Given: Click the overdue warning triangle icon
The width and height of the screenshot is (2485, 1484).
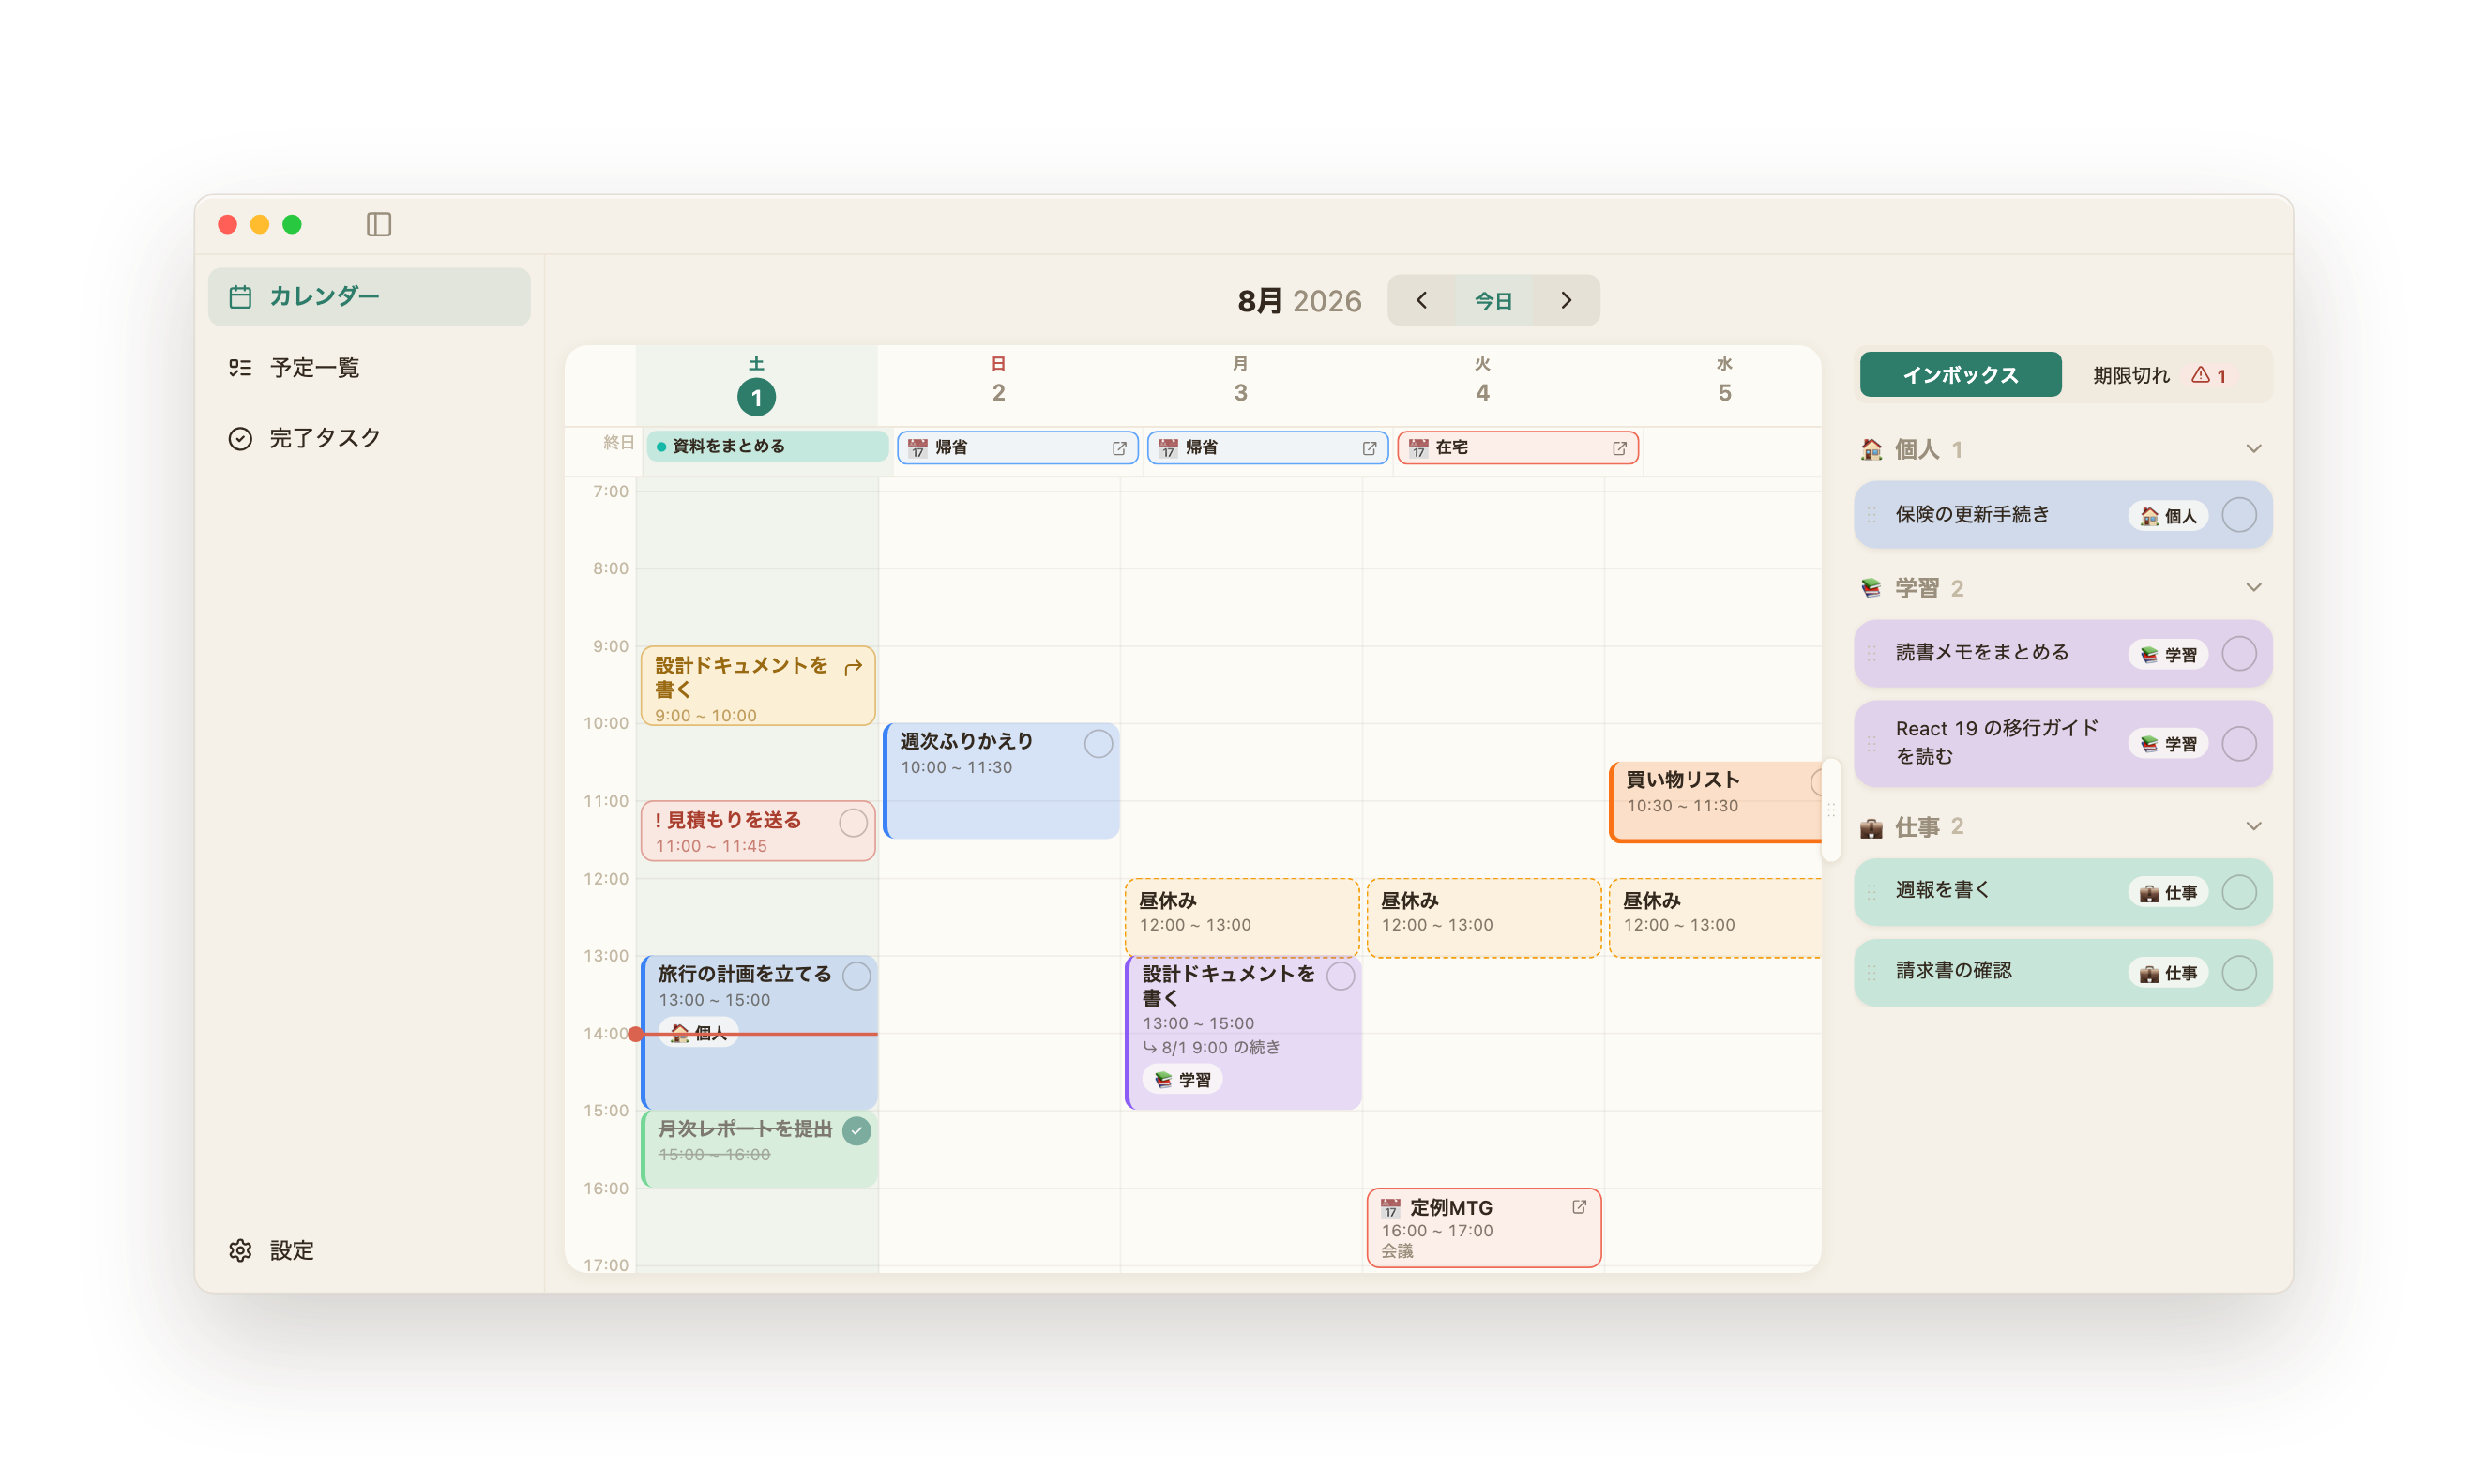Looking at the screenshot, I should pyautogui.click(x=2200, y=375).
